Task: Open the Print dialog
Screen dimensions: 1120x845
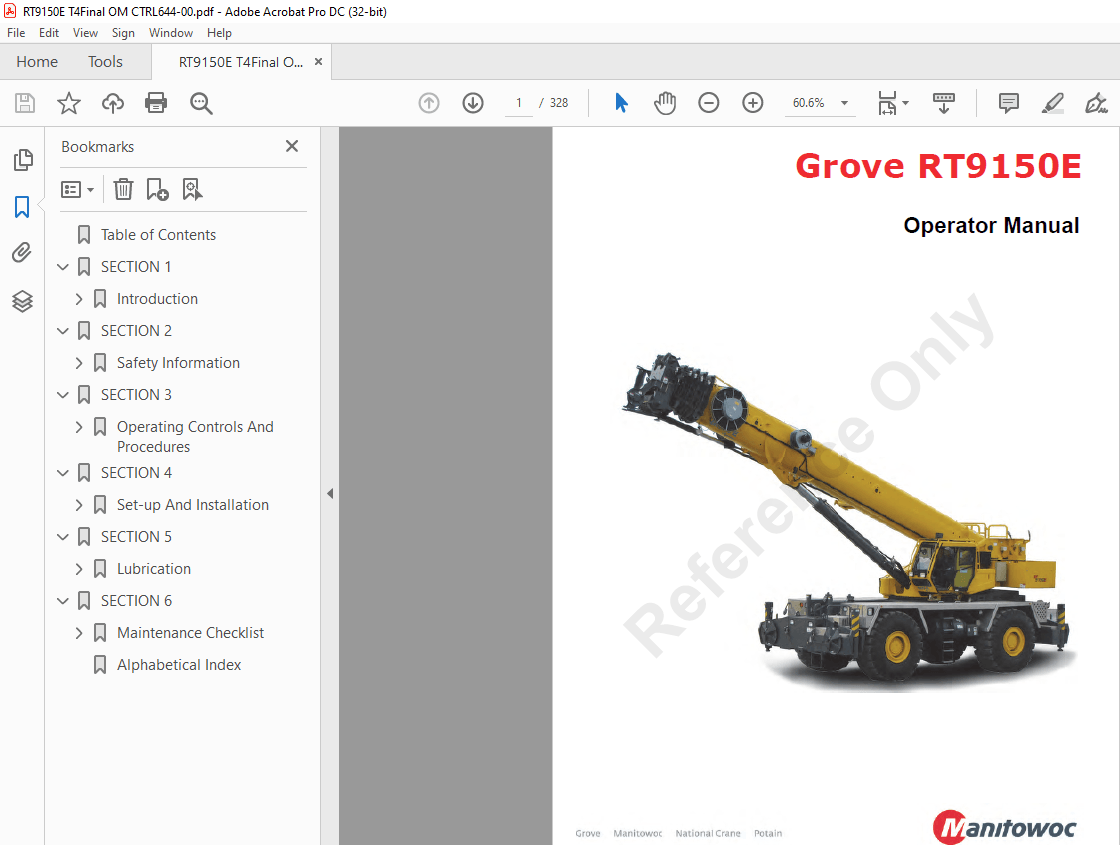Action: click(x=156, y=103)
